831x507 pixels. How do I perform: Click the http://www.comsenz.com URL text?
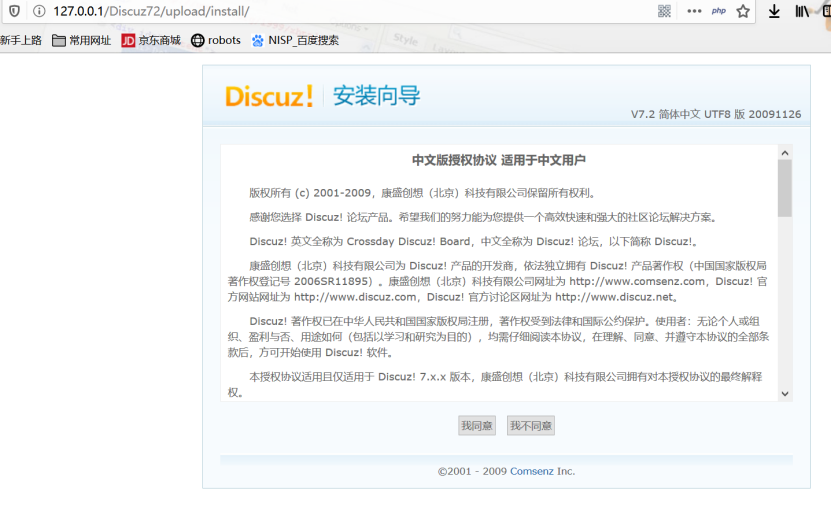pos(637,281)
